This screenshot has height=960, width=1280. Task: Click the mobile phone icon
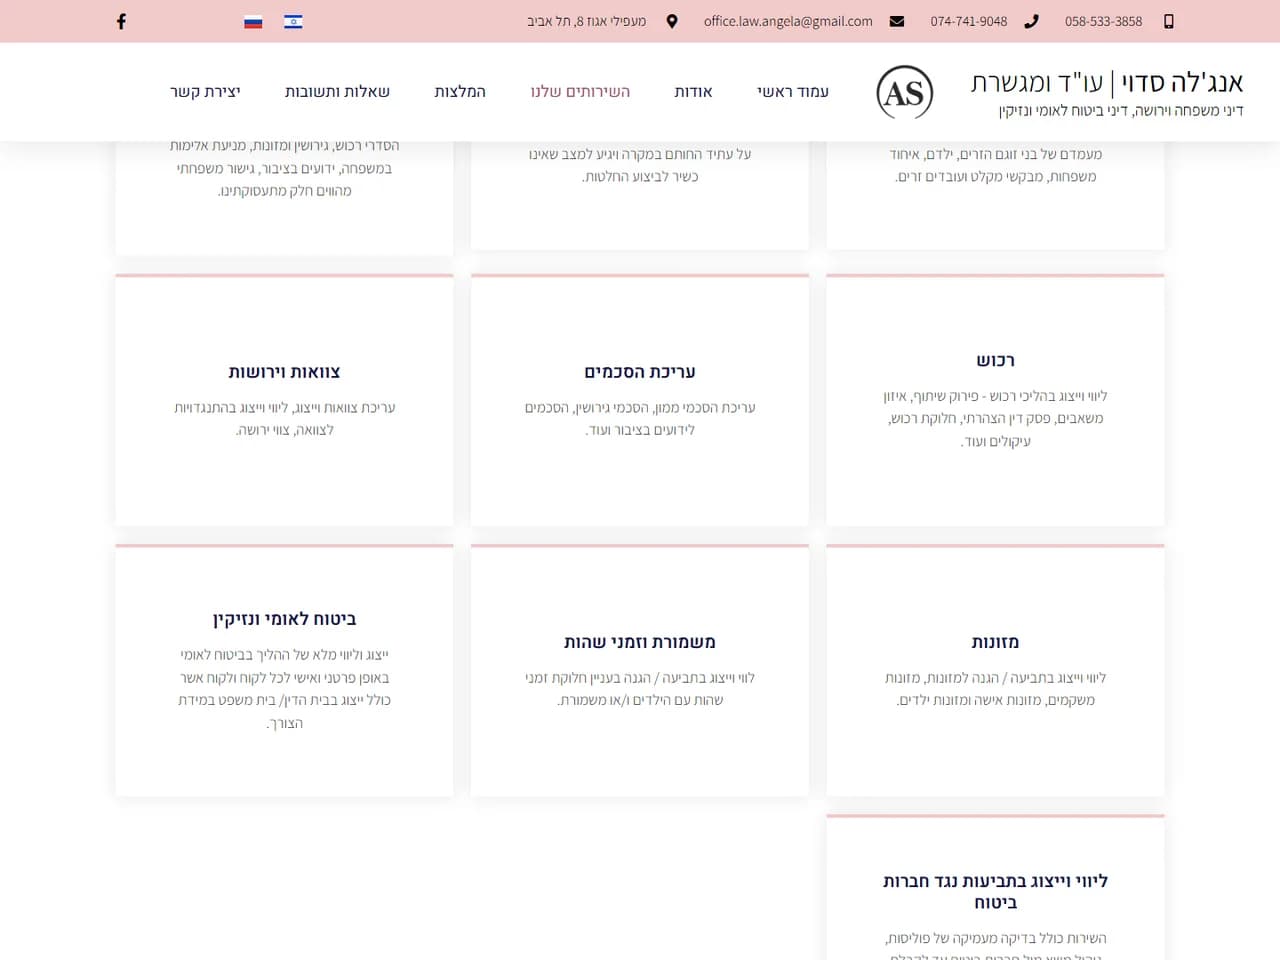[x=1169, y=21]
